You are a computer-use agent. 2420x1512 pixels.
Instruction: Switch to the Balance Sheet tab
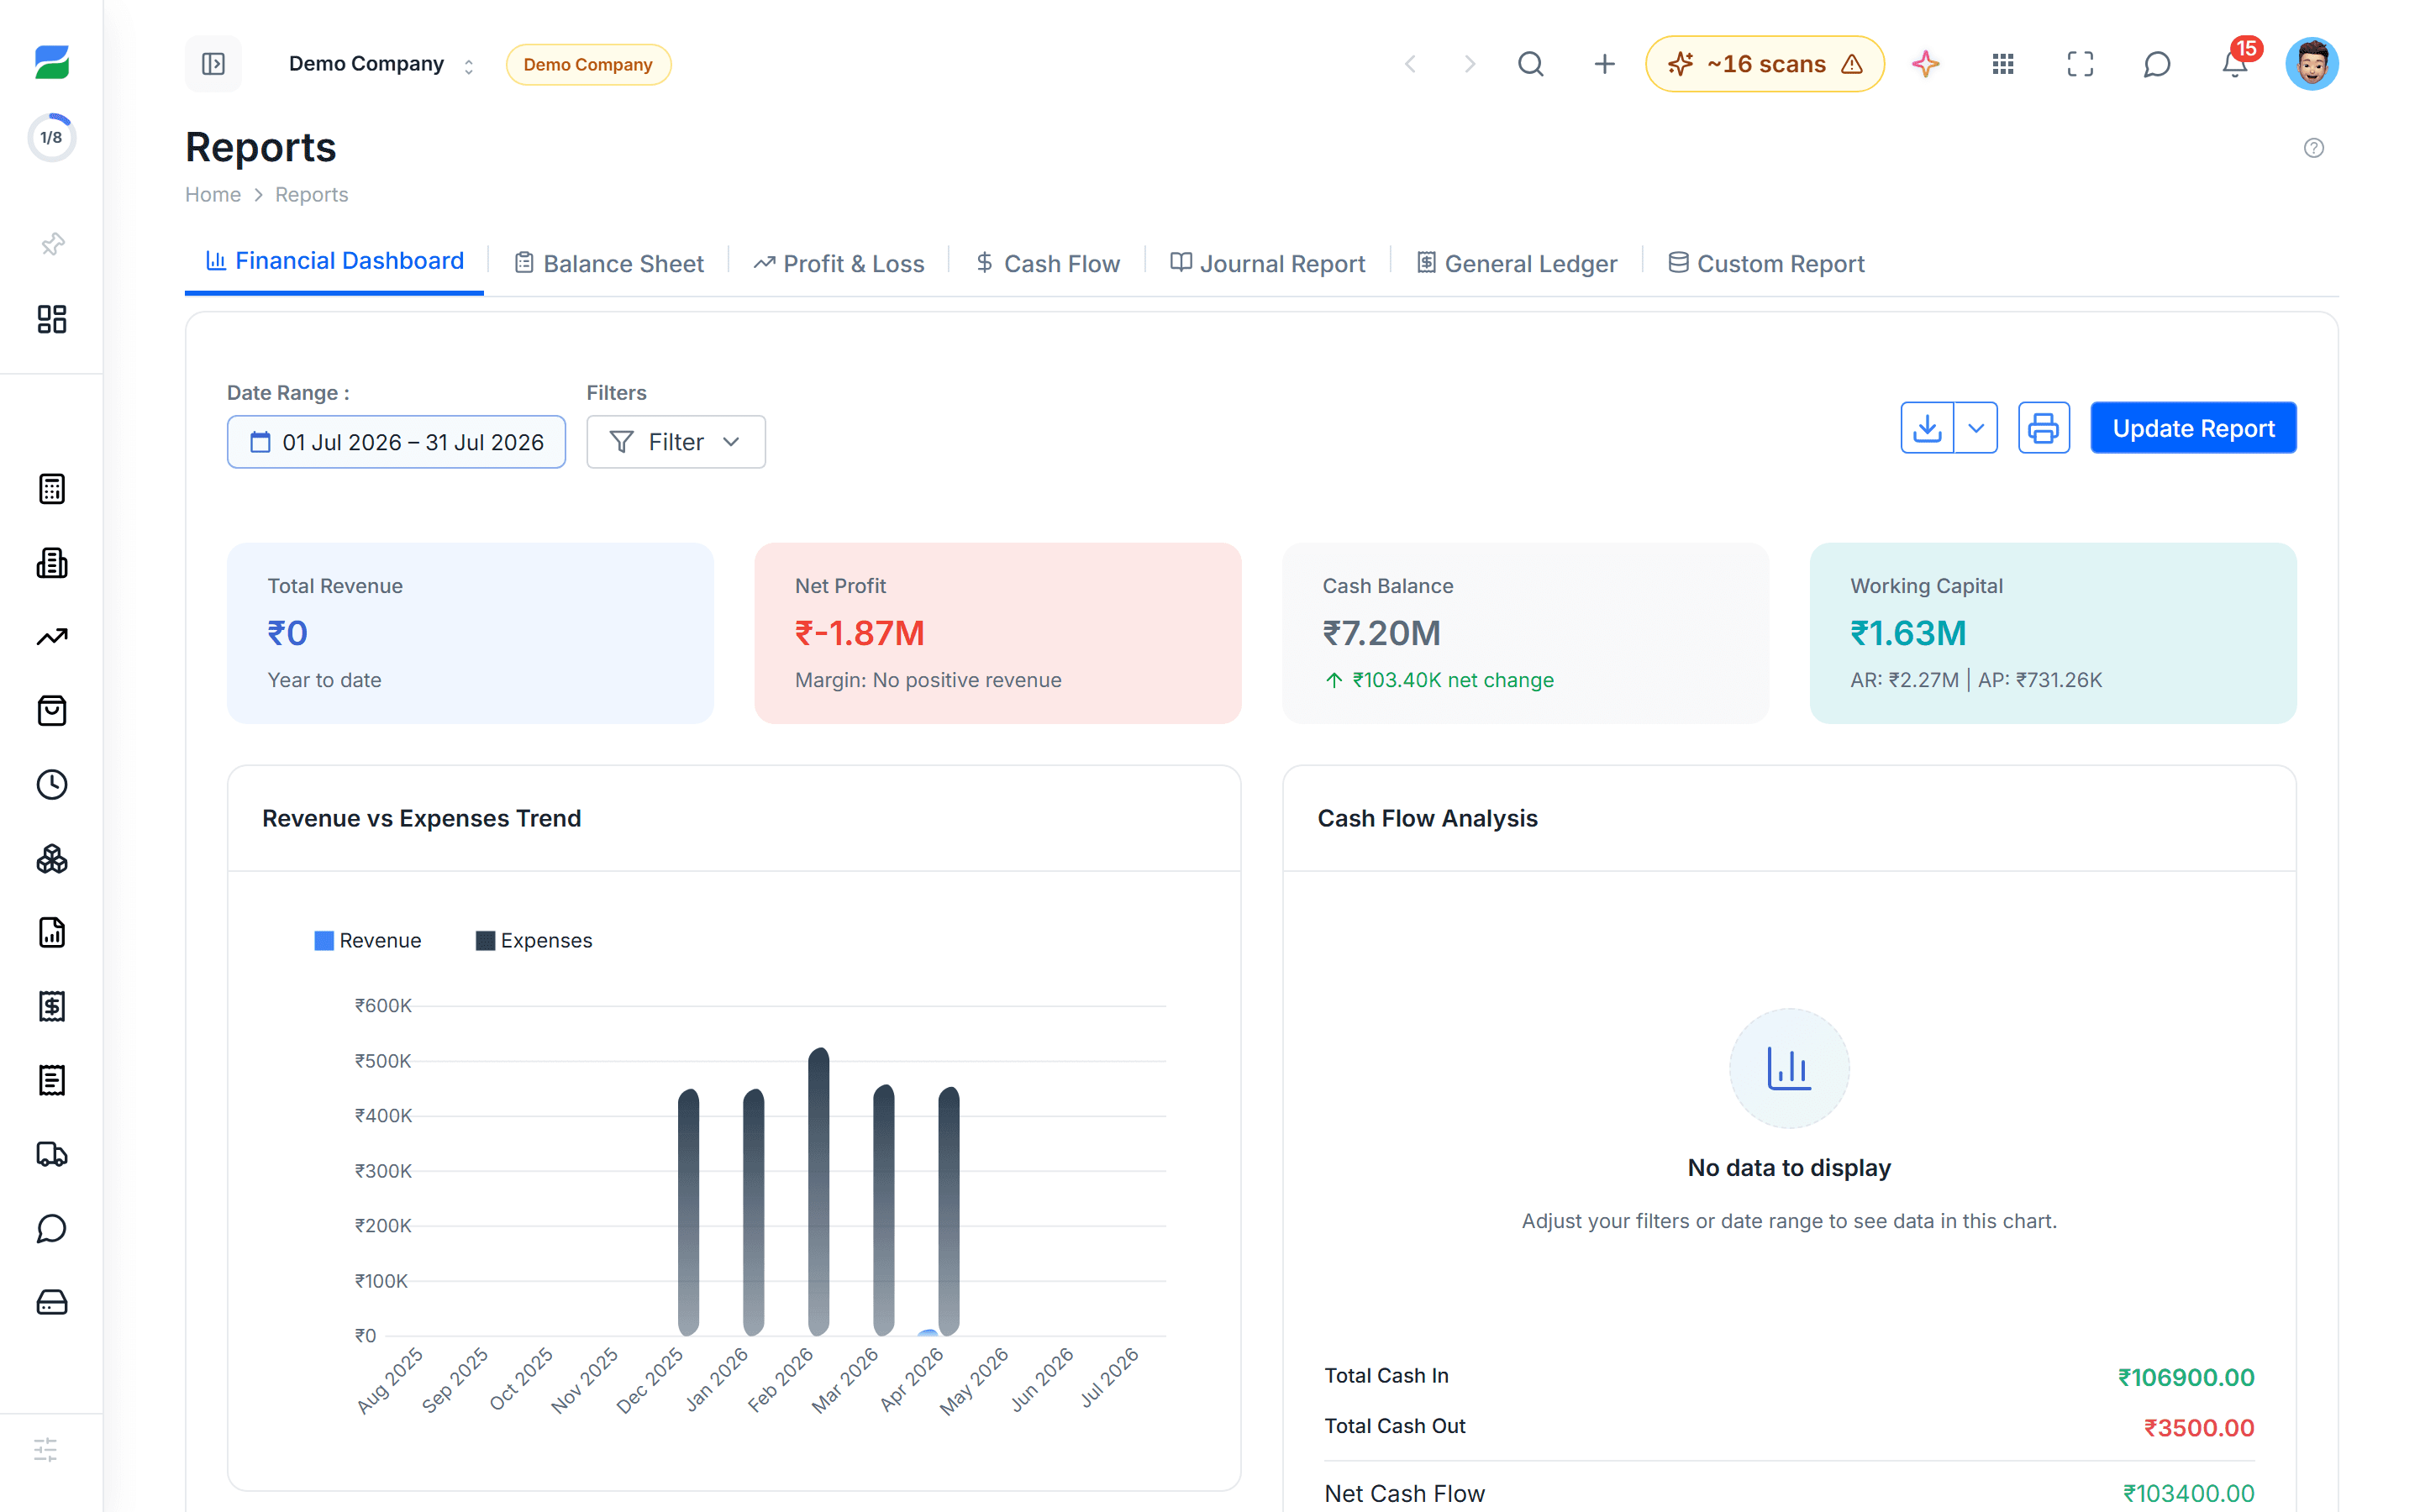609,264
